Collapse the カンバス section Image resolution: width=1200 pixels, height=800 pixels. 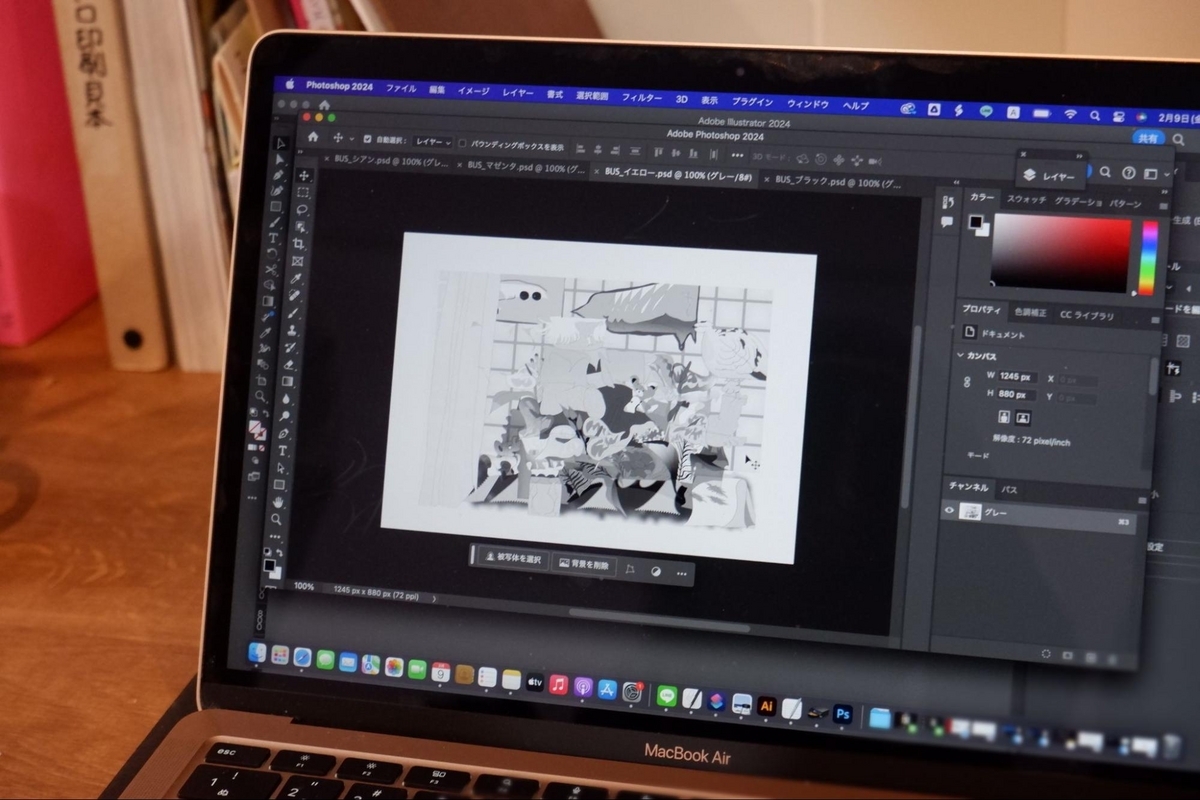pos(962,356)
